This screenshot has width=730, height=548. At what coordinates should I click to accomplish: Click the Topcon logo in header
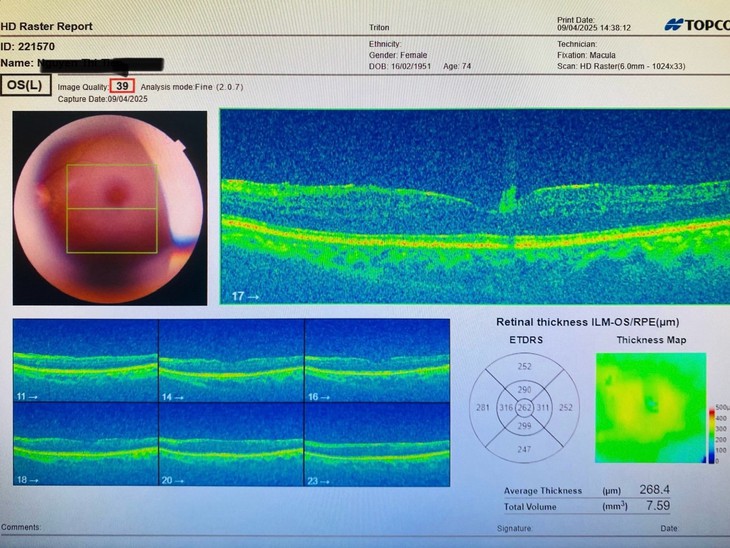tap(697, 25)
